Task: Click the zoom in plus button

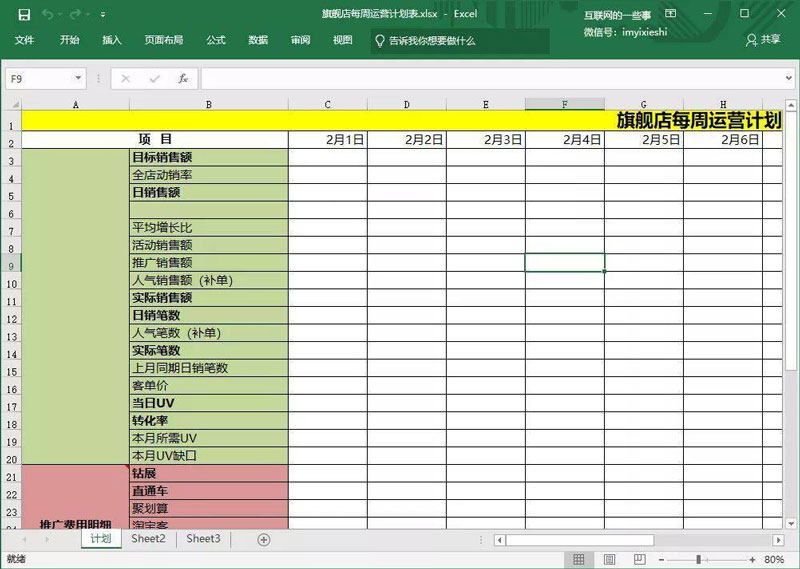Action: tap(753, 559)
